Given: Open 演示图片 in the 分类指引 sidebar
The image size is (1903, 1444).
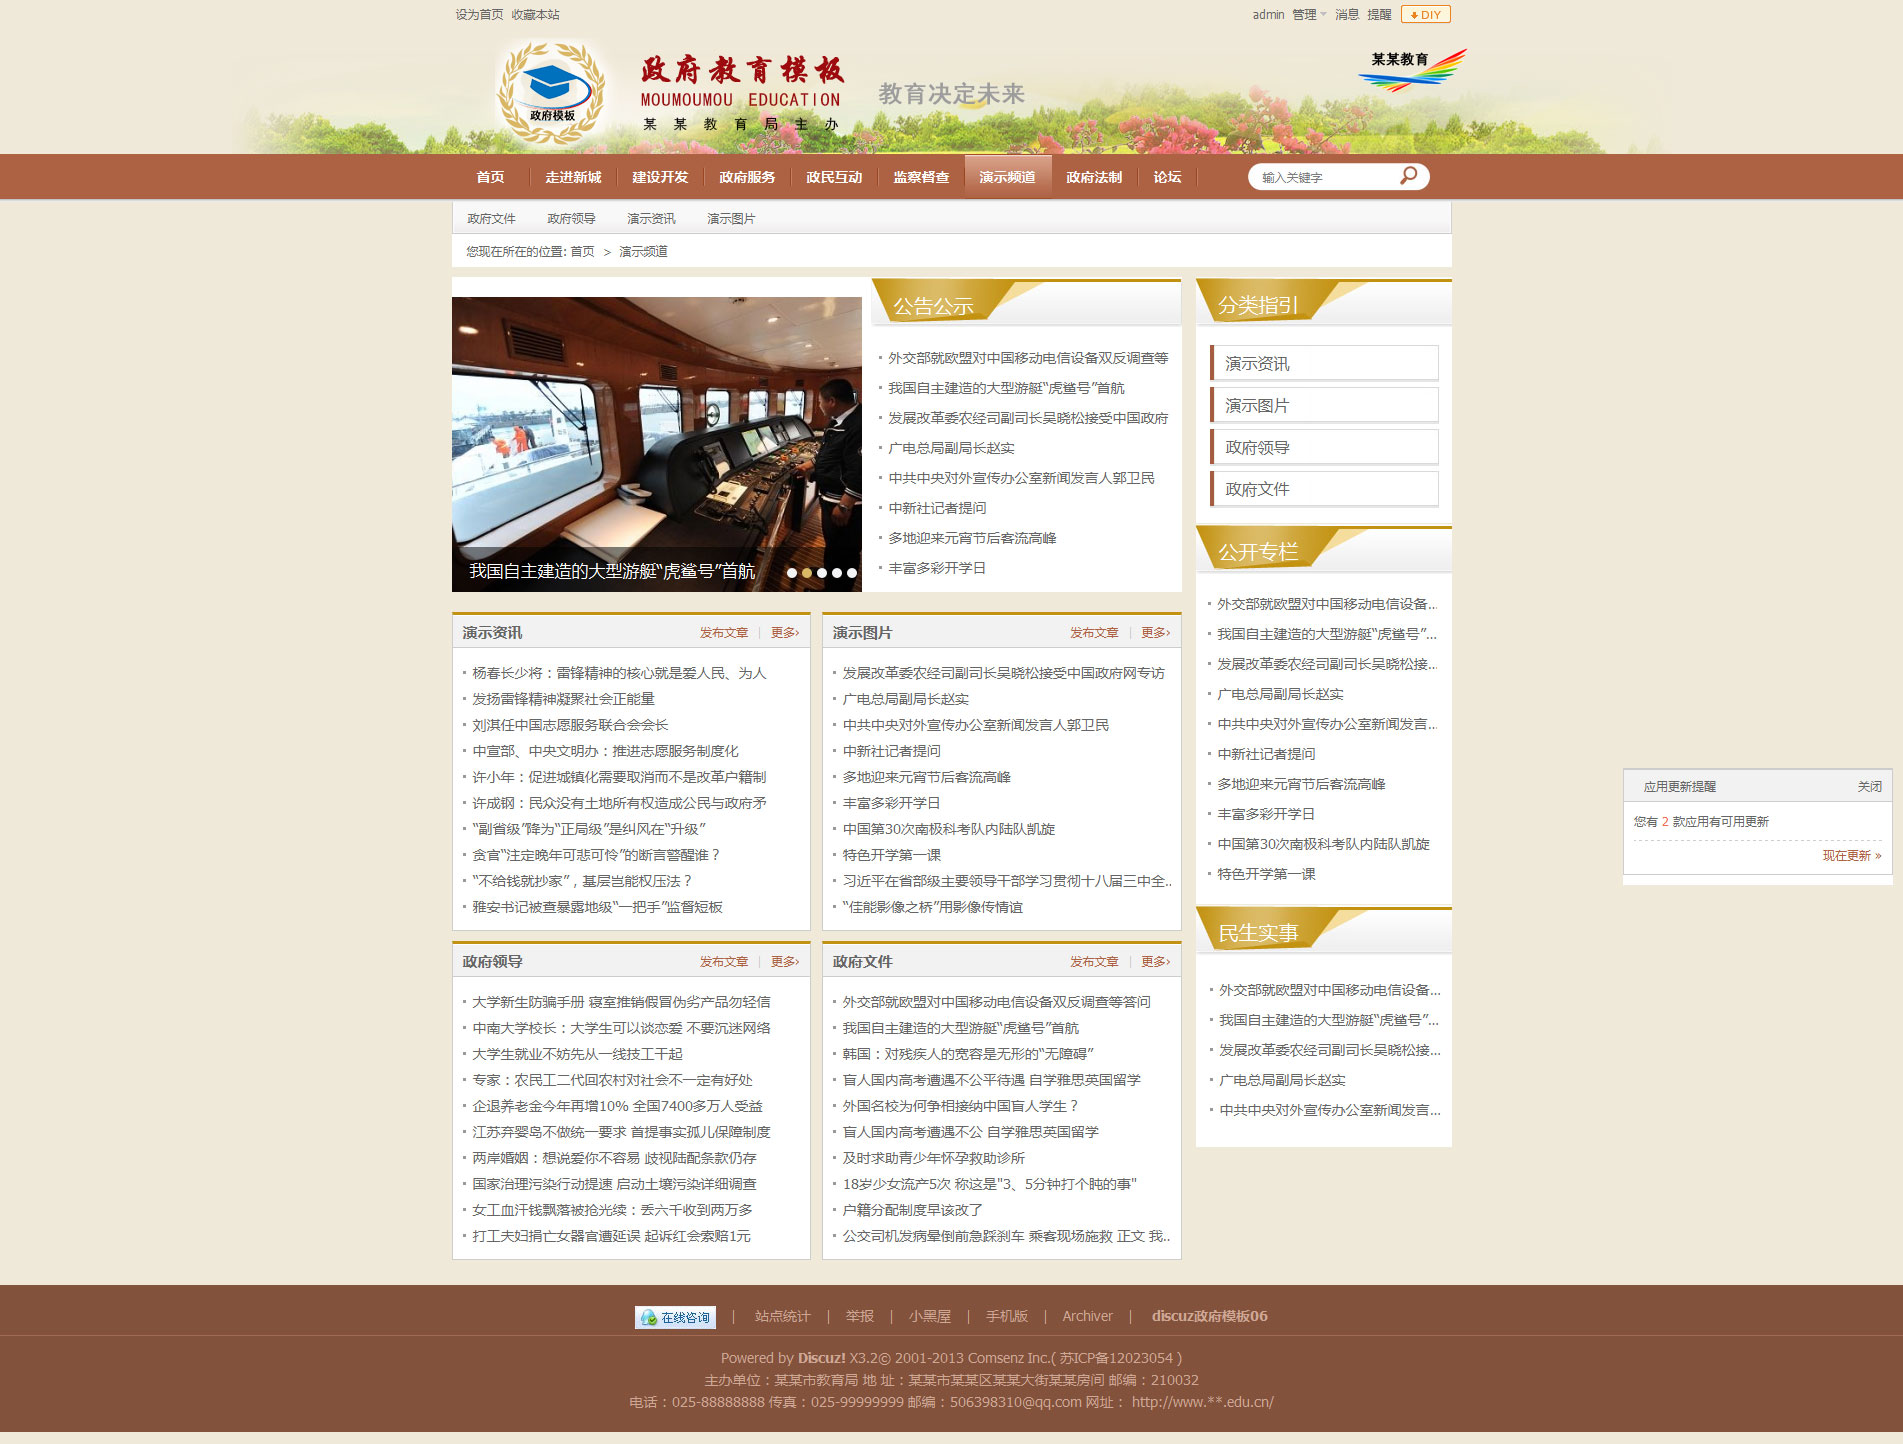Looking at the screenshot, I should click(1324, 406).
